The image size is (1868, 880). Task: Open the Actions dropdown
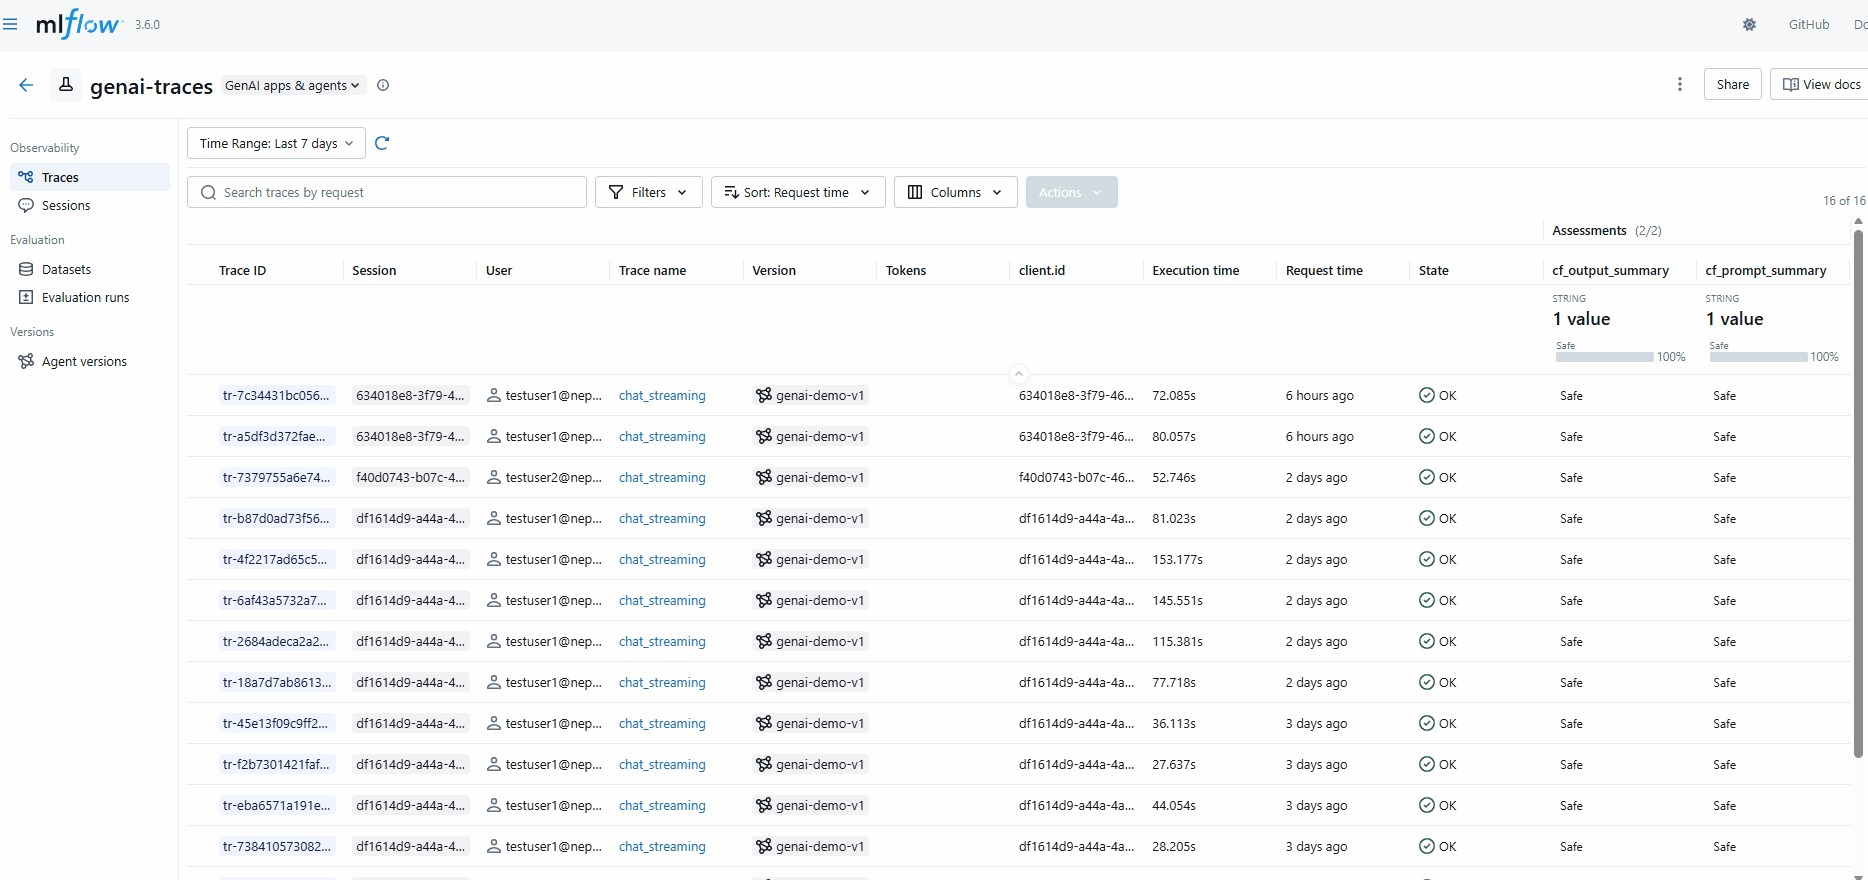pyautogui.click(x=1071, y=192)
